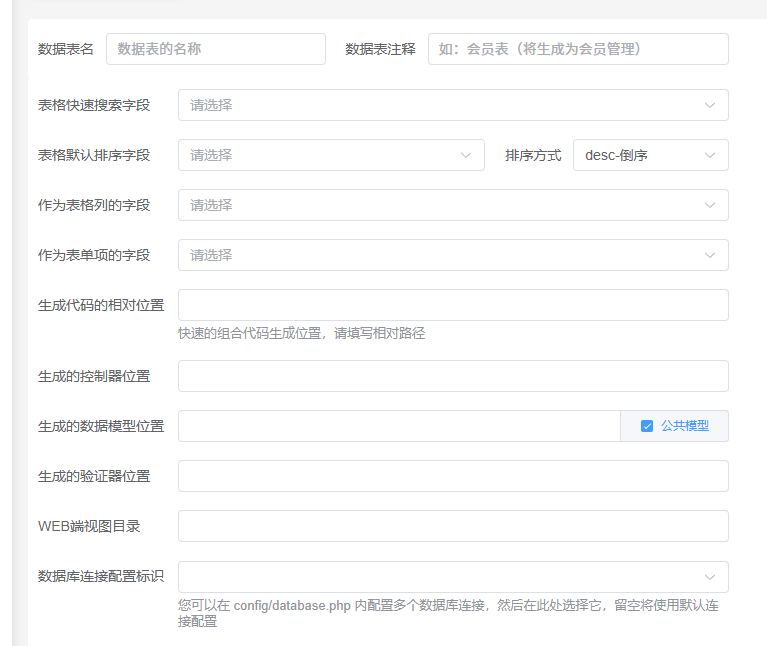This screenshot has width=767, height=646.
Task: Open the 作为表格列的字段 dropdown
Action: coord(453,205)
